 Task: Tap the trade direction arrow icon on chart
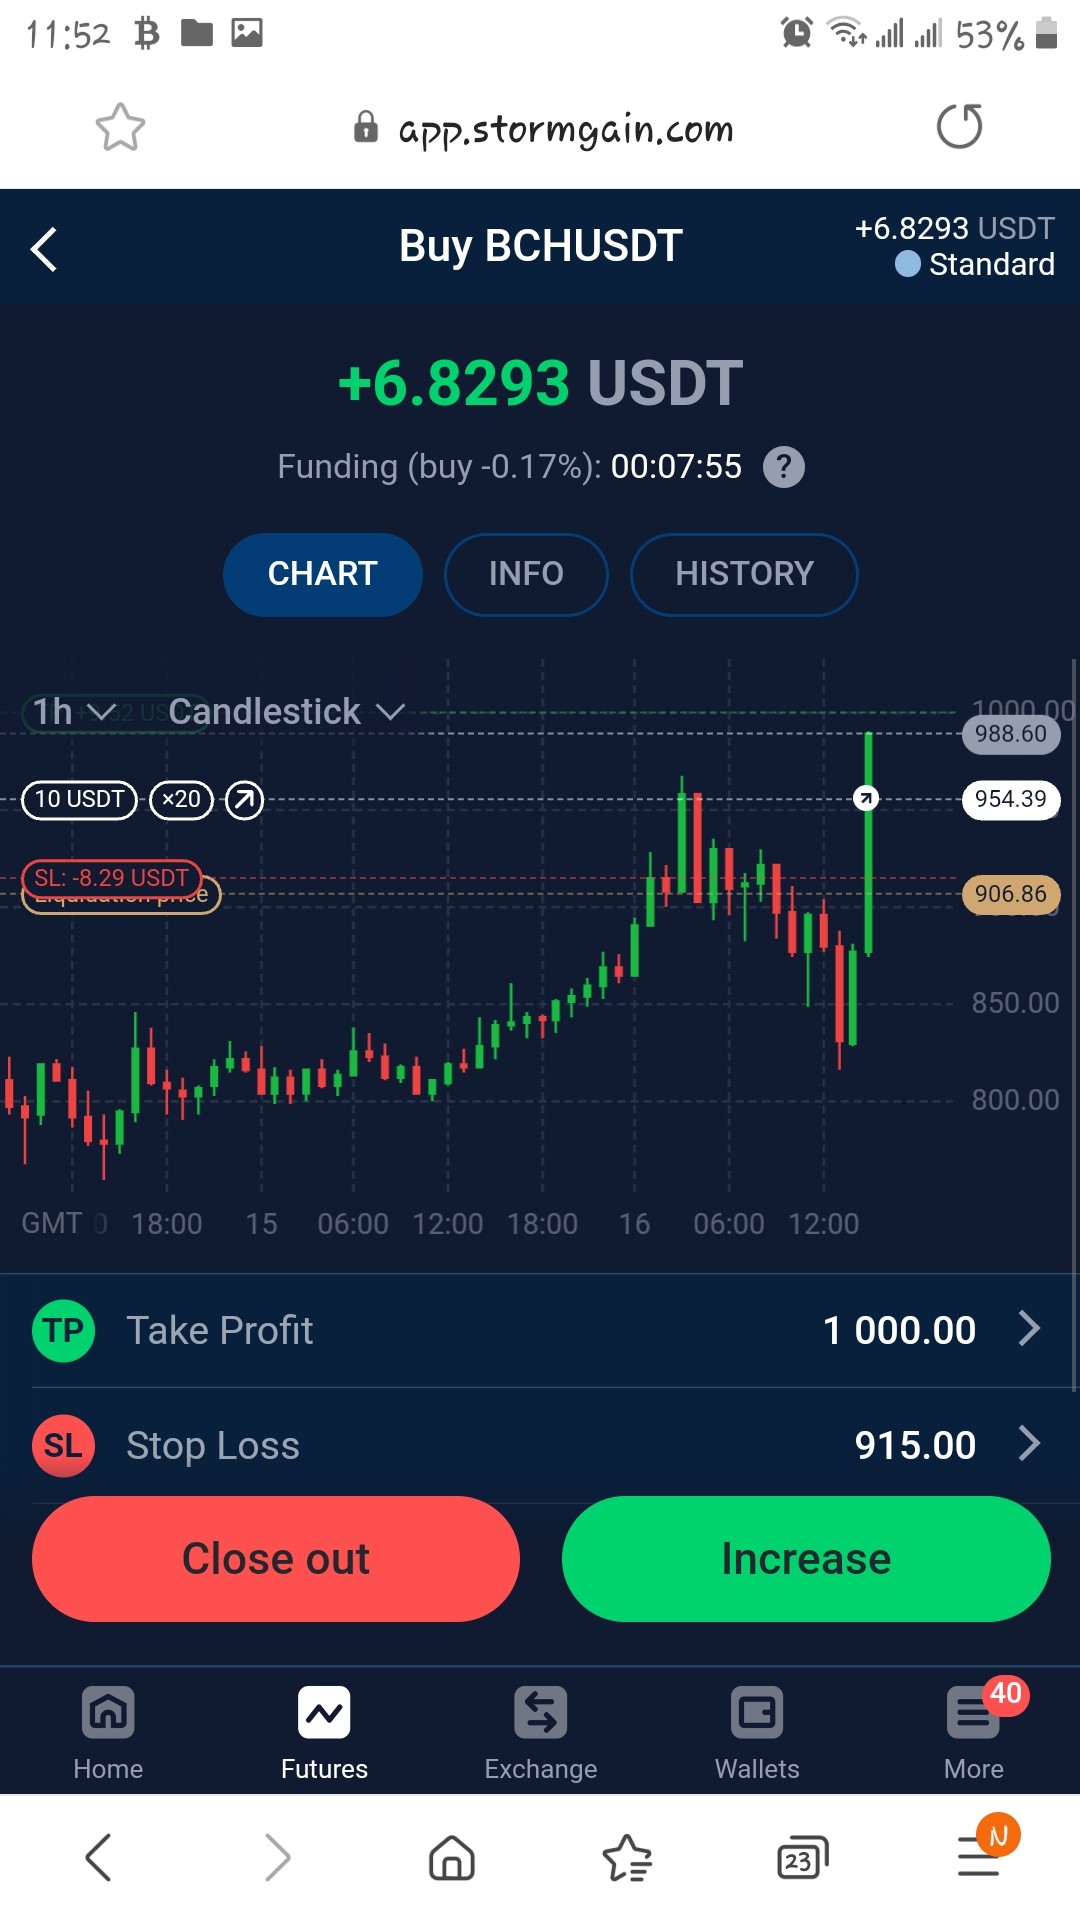244,800
